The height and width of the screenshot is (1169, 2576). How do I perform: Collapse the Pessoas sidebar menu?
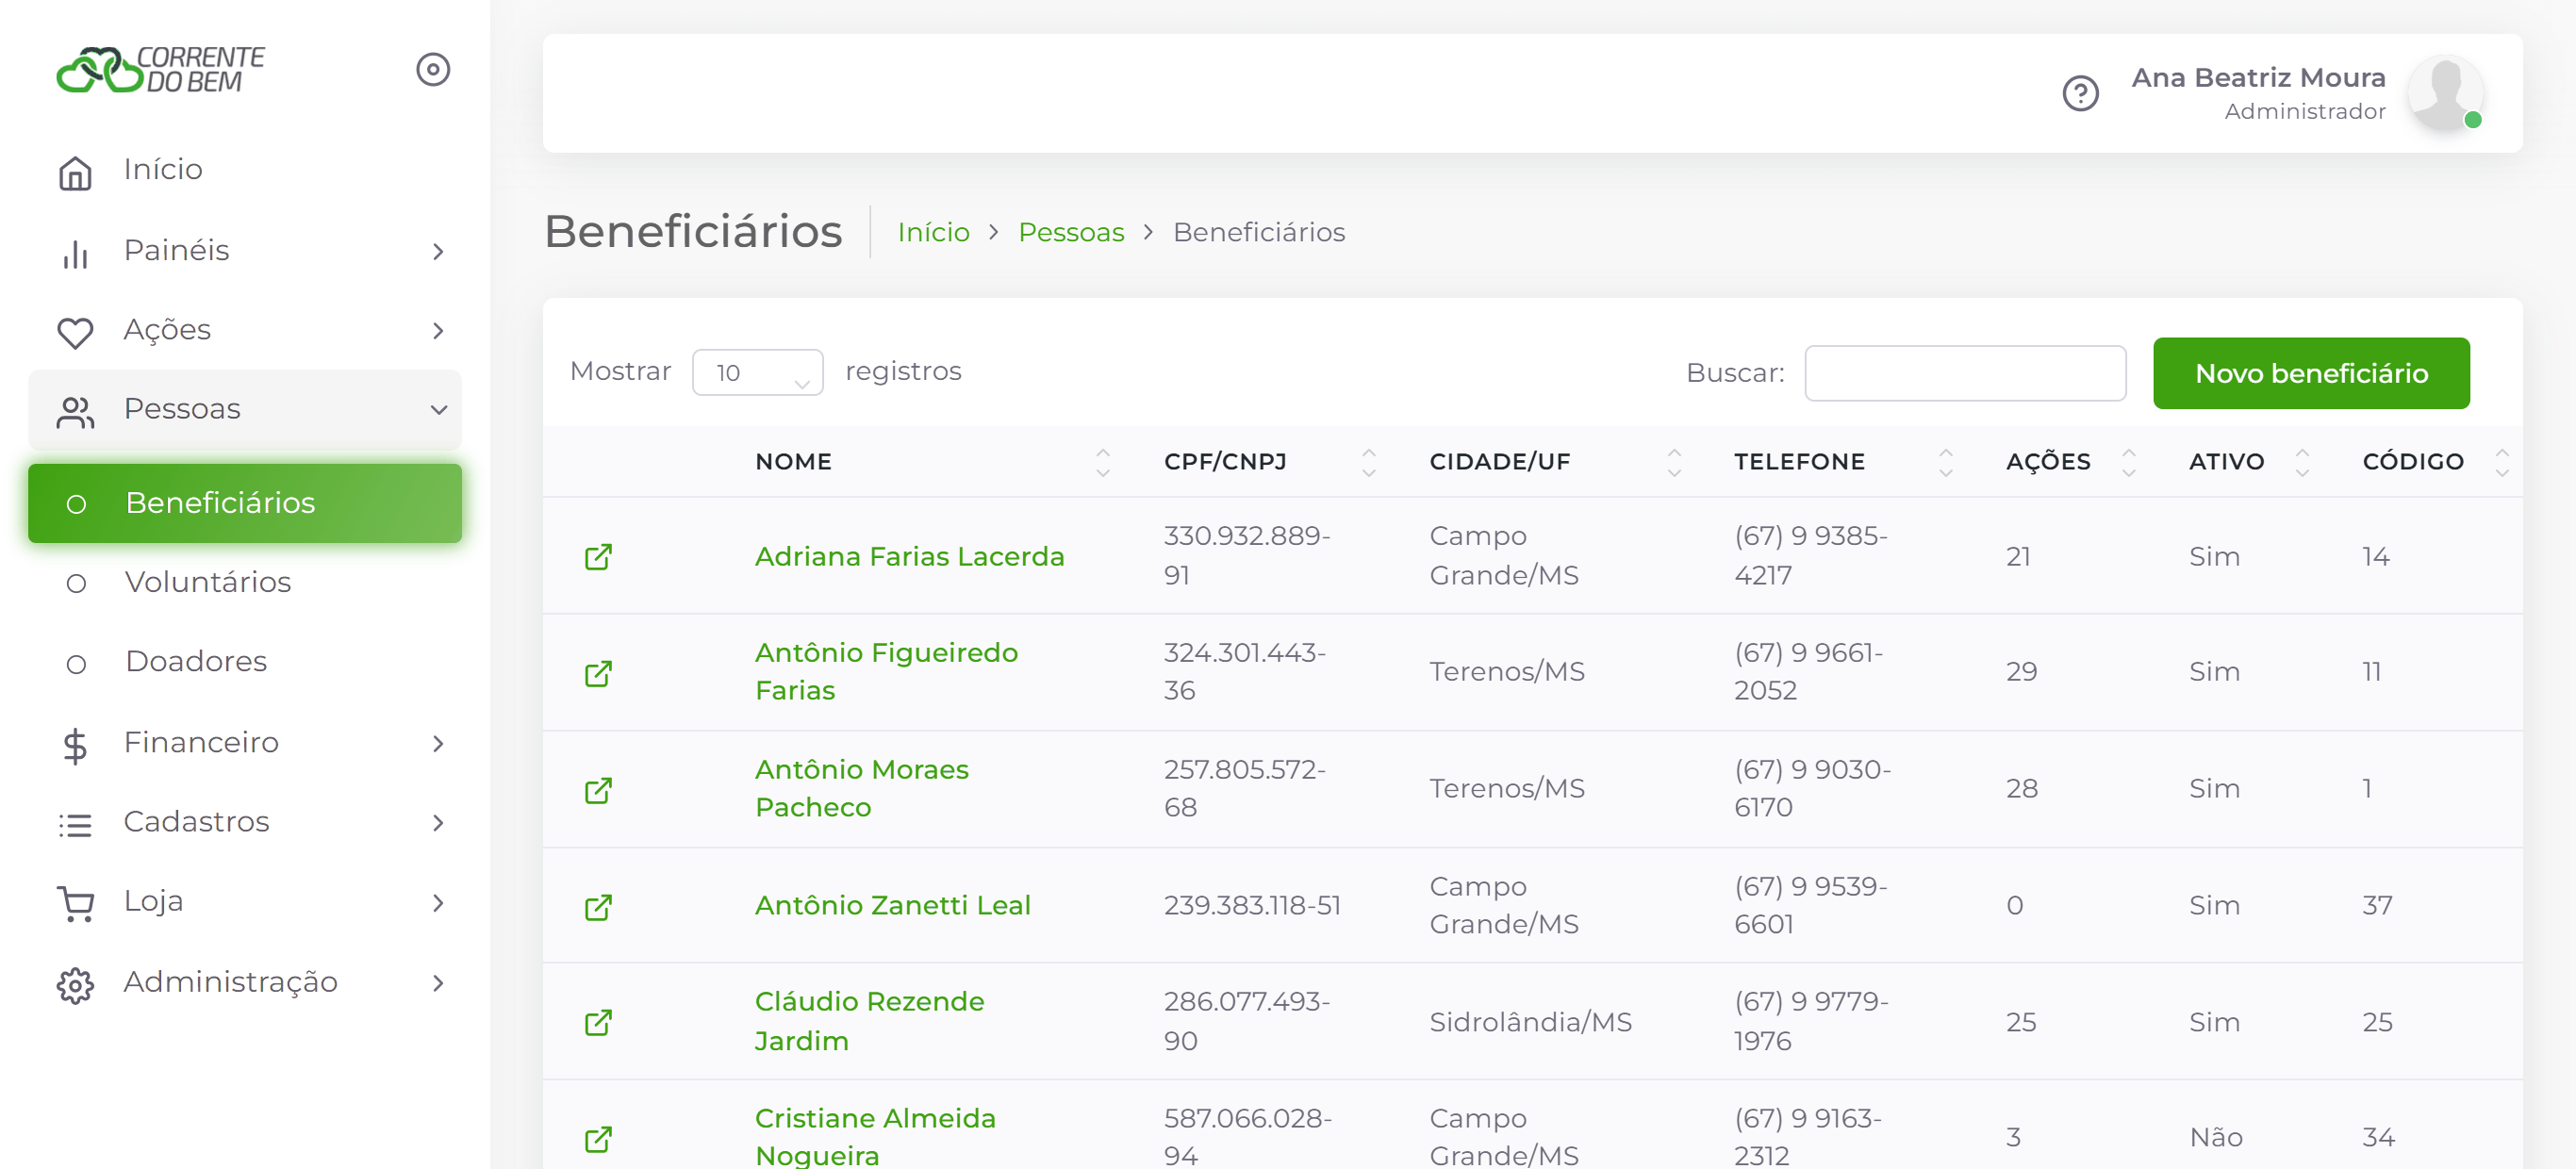[x=245, y=409]
